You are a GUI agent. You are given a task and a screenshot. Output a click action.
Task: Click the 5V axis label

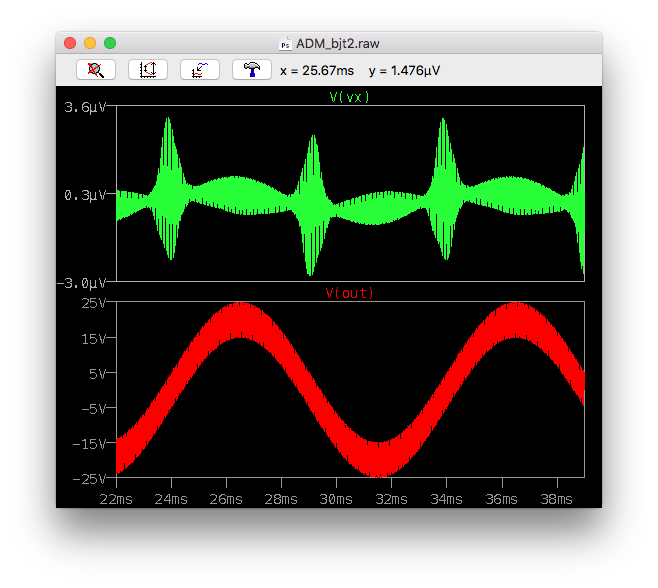click(x=97, y=374)
